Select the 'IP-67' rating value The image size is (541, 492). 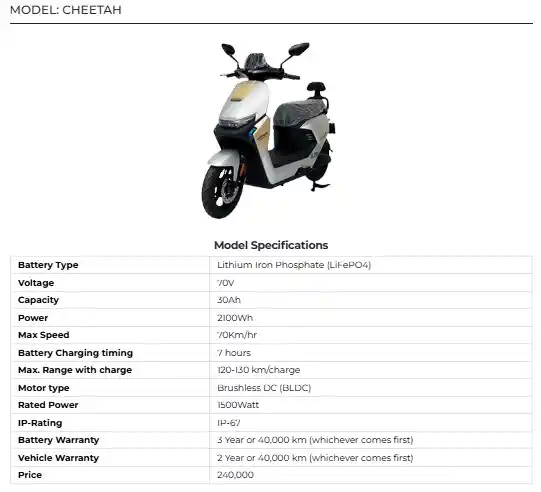click(x=228, y=423)
